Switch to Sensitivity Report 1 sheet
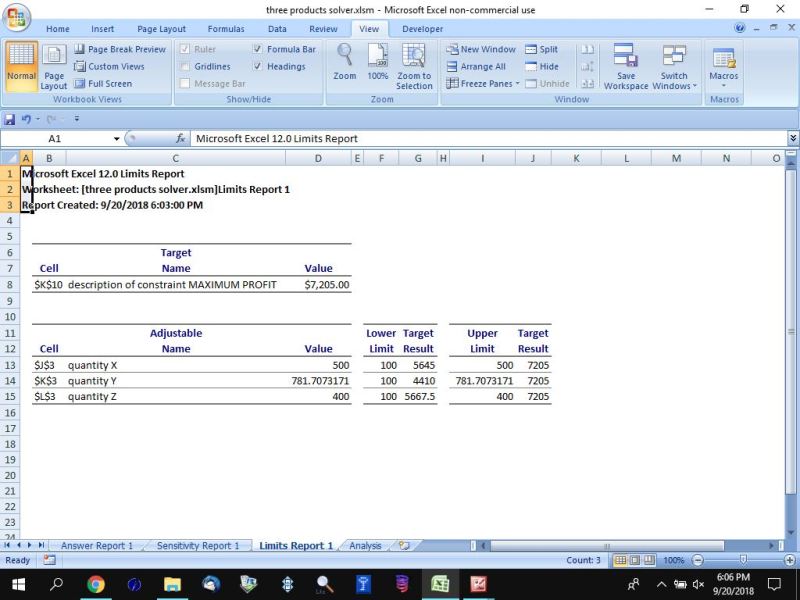This screenshot has height=600, width=800. pos(198,545)
